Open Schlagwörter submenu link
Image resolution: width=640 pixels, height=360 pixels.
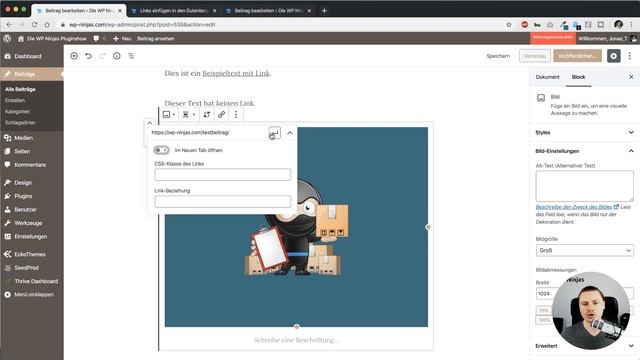(x=20, y=122)
